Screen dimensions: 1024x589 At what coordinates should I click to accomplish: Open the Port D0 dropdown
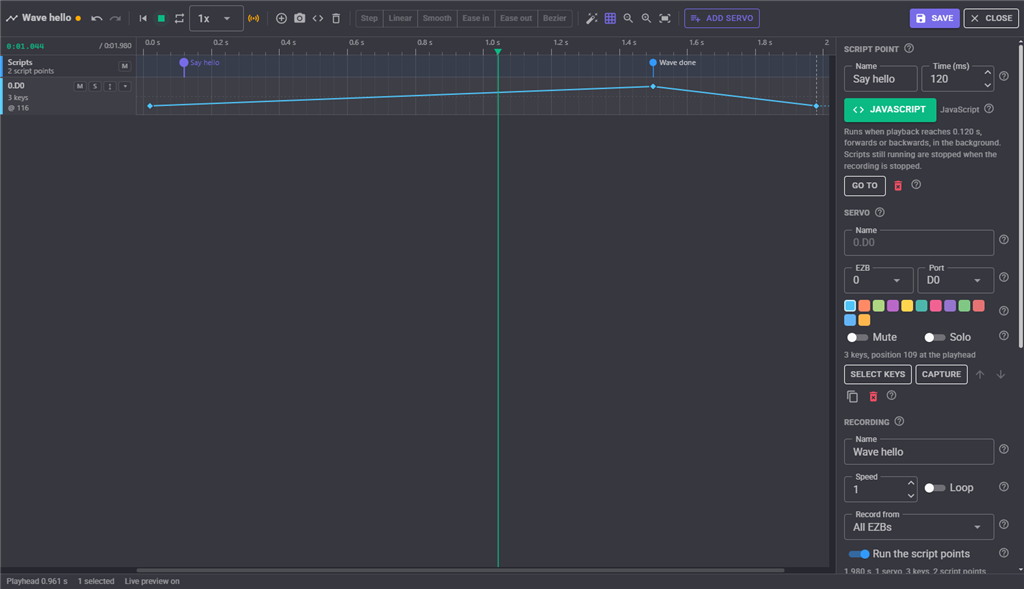[x=955, y=280]
